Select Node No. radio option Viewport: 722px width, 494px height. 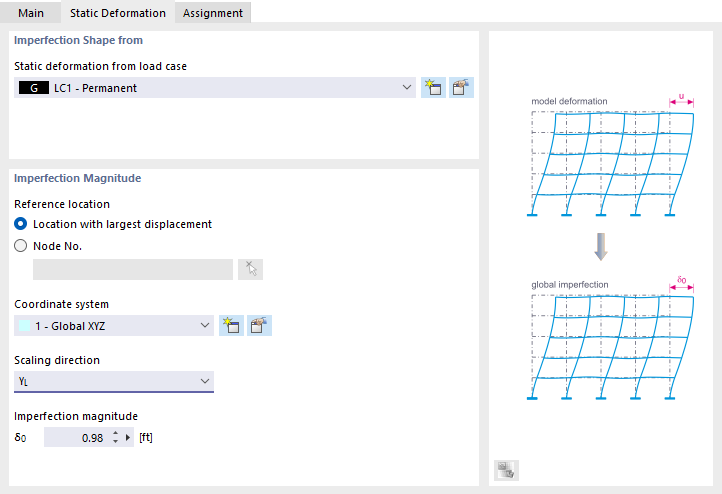[x=21, y=246]
